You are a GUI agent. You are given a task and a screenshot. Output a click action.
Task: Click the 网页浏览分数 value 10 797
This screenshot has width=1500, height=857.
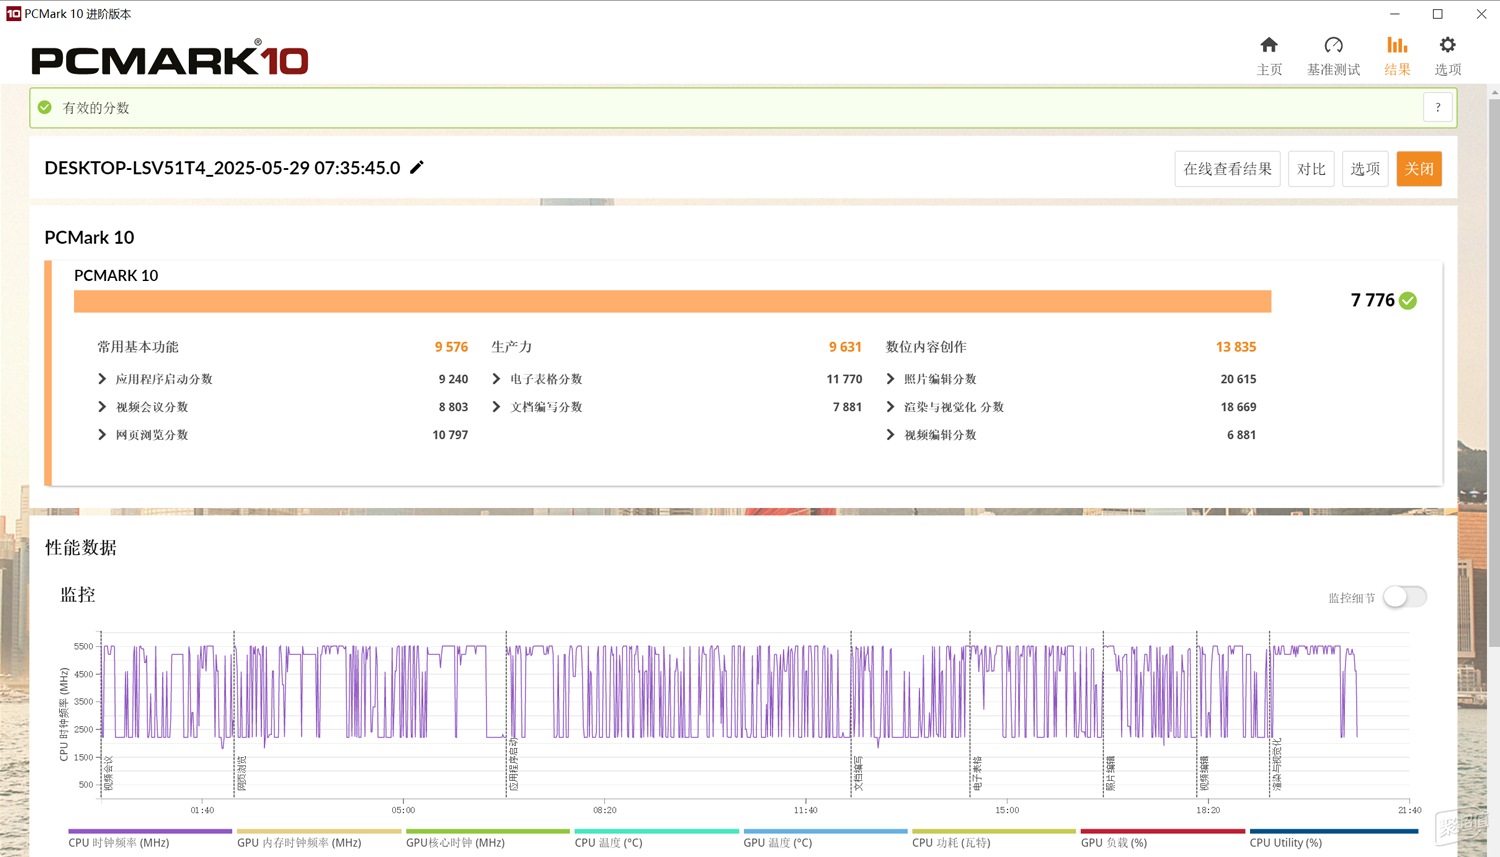(x=450, y=435)
